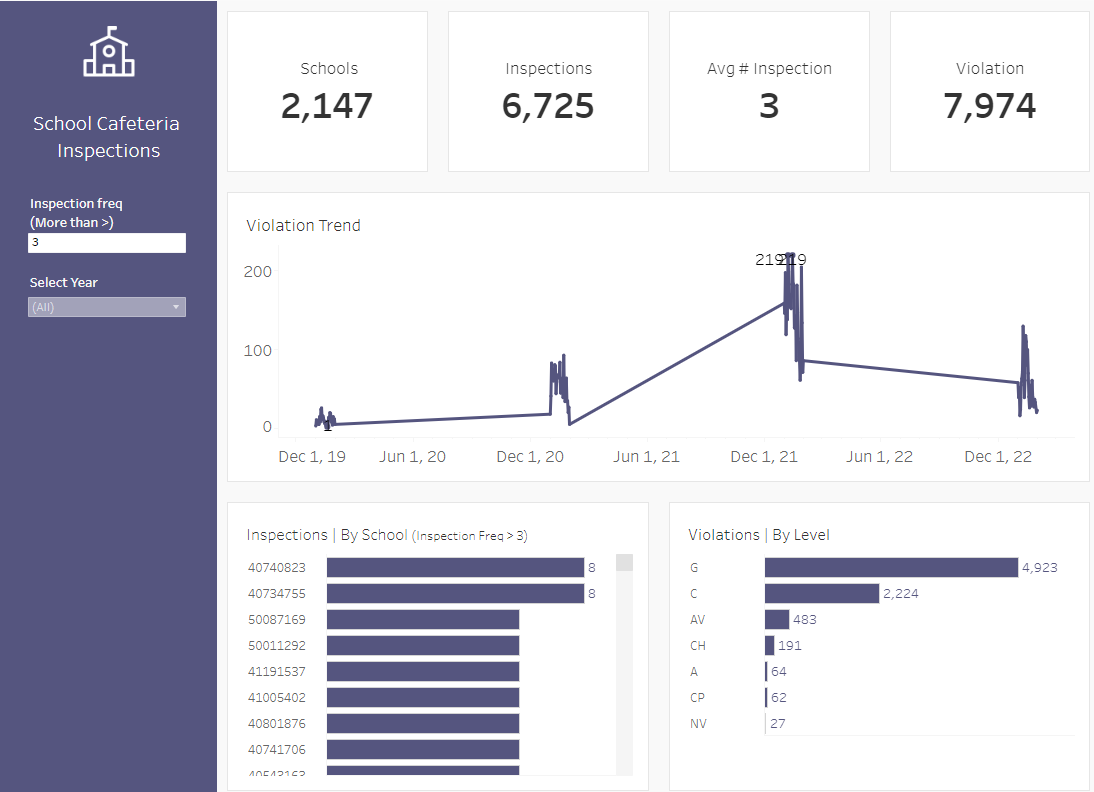
Task: Click the AV violation level bar
Action: click(x=777, y=620)
